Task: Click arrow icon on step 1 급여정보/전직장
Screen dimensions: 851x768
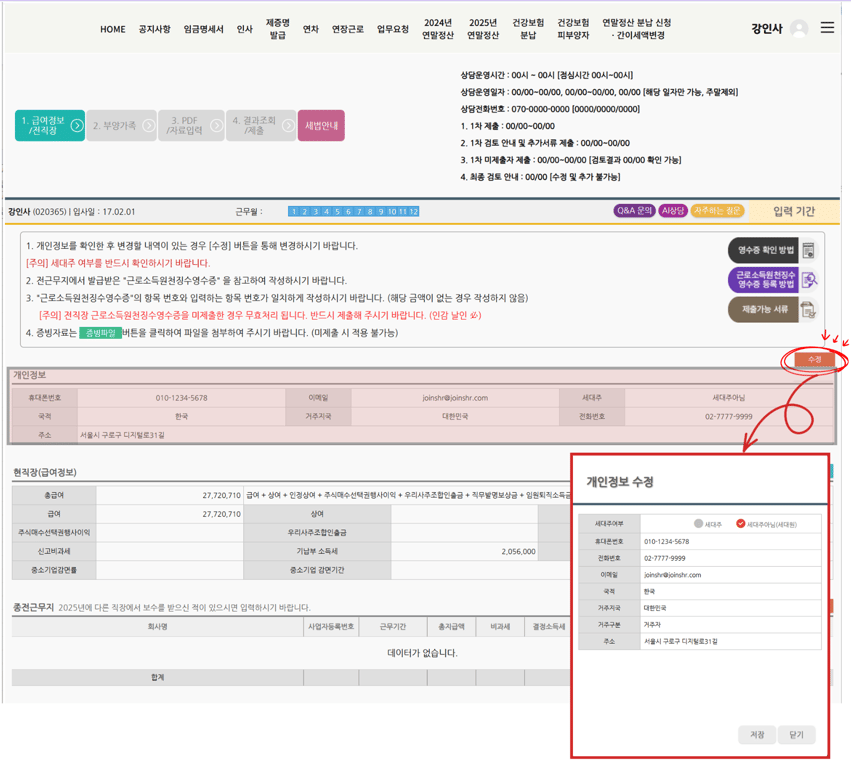Action: click(77, 125)
